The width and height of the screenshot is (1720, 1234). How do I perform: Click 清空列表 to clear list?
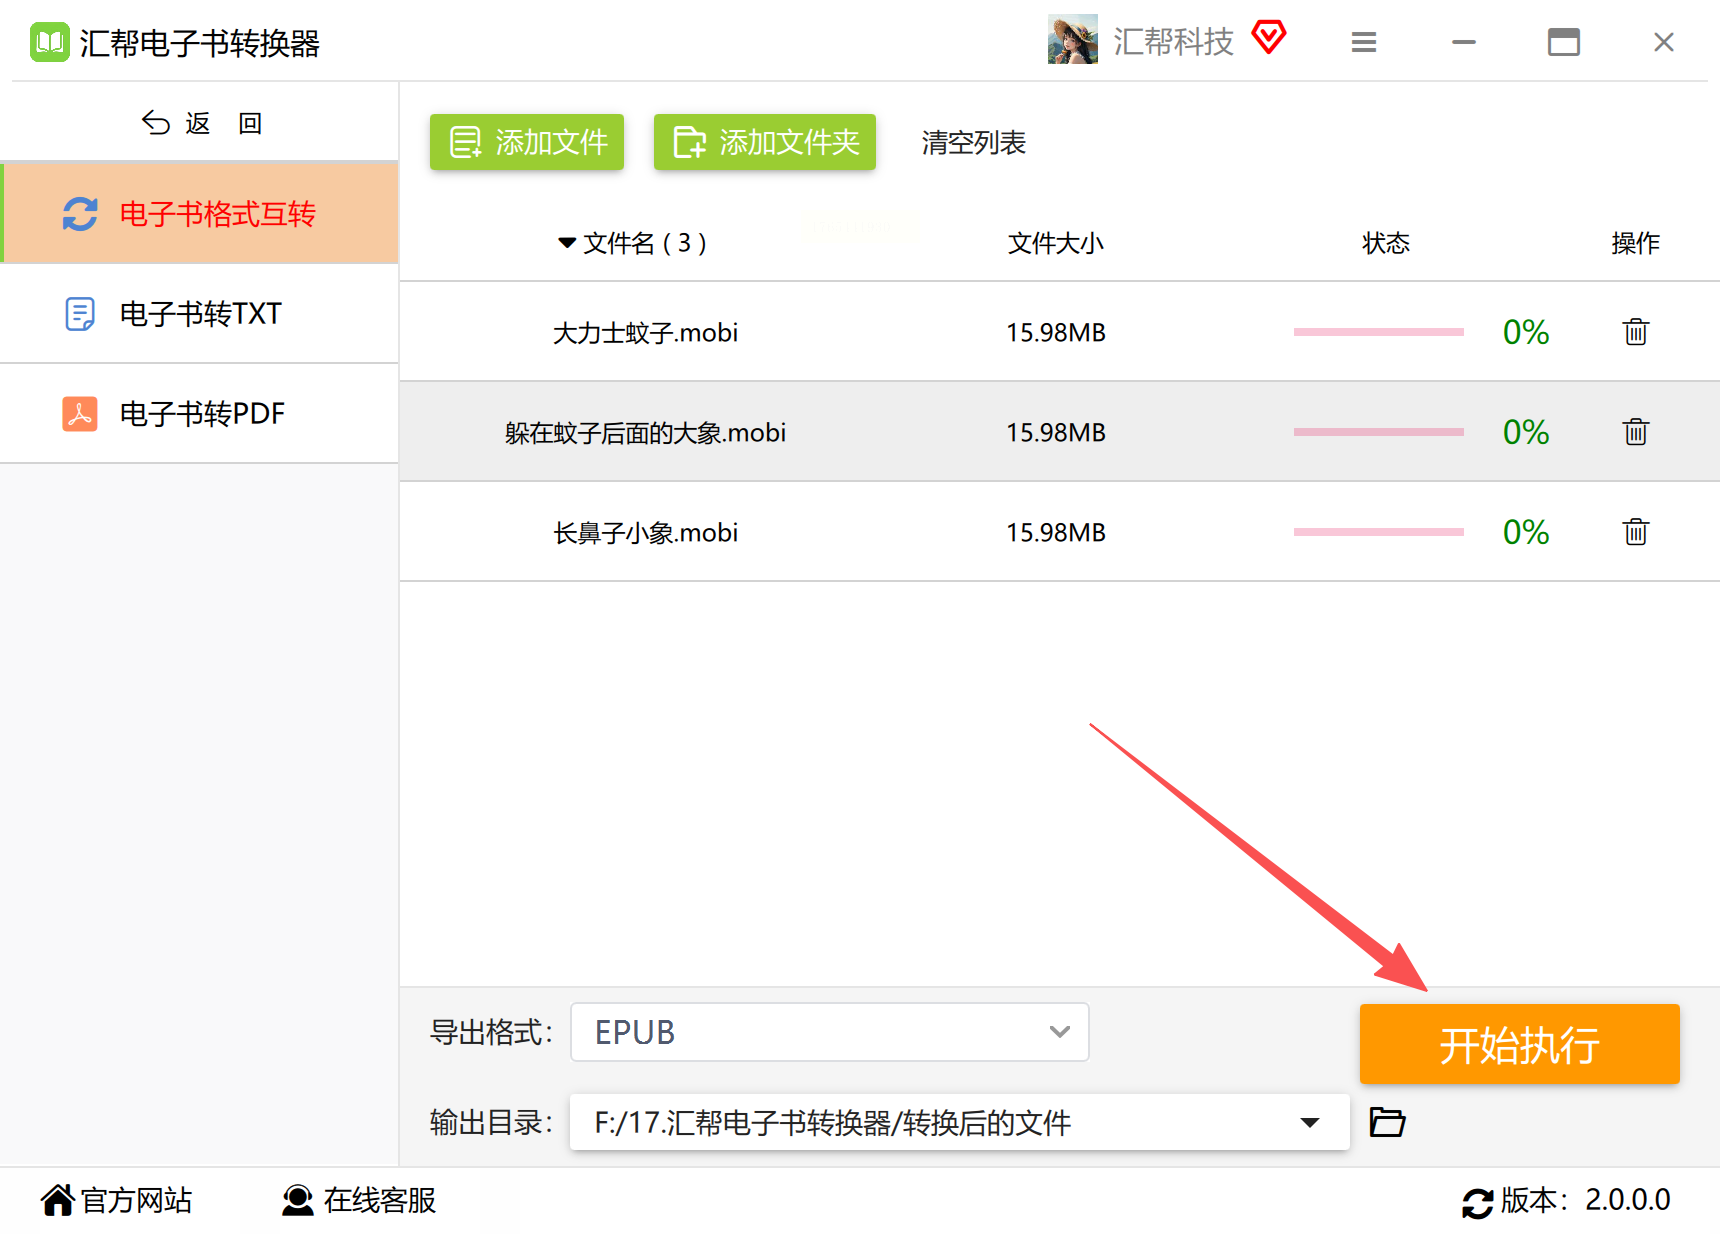click(x=974, y=143)
